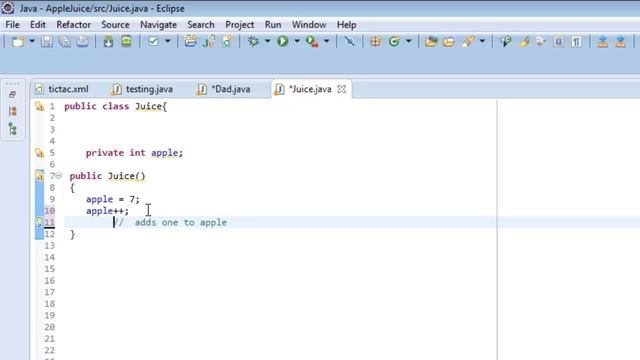640x360 pixels.
Task: Click the green Run button
Action: (282, 42)
